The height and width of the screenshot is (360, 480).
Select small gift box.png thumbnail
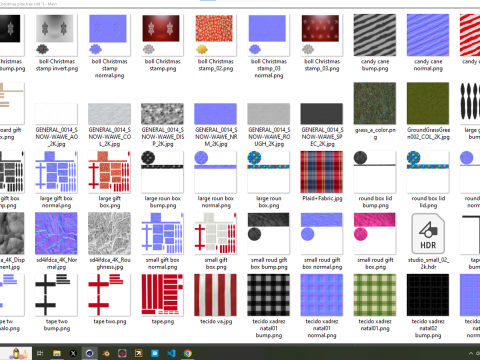pos(215,234)
